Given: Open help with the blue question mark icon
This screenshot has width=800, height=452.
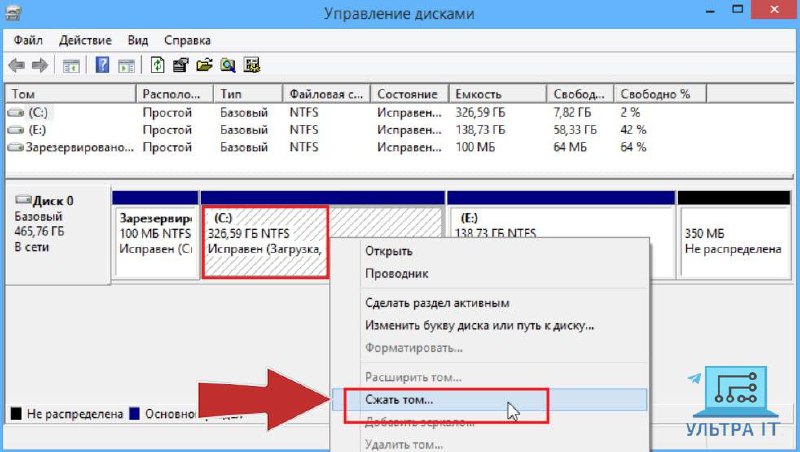Looking at the screenshot, I should [x=101, y=66].
